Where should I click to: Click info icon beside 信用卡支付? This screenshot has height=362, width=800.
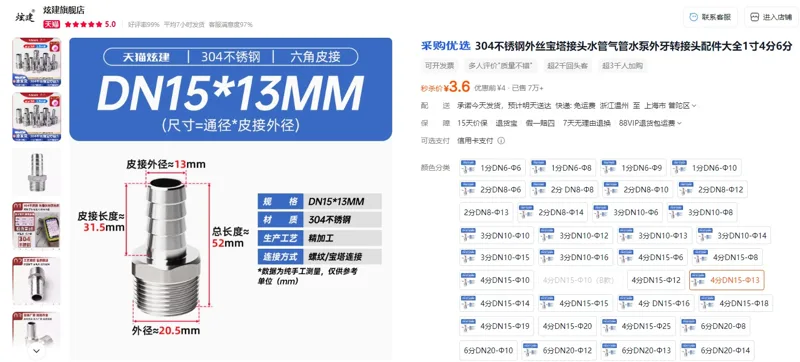501,141
